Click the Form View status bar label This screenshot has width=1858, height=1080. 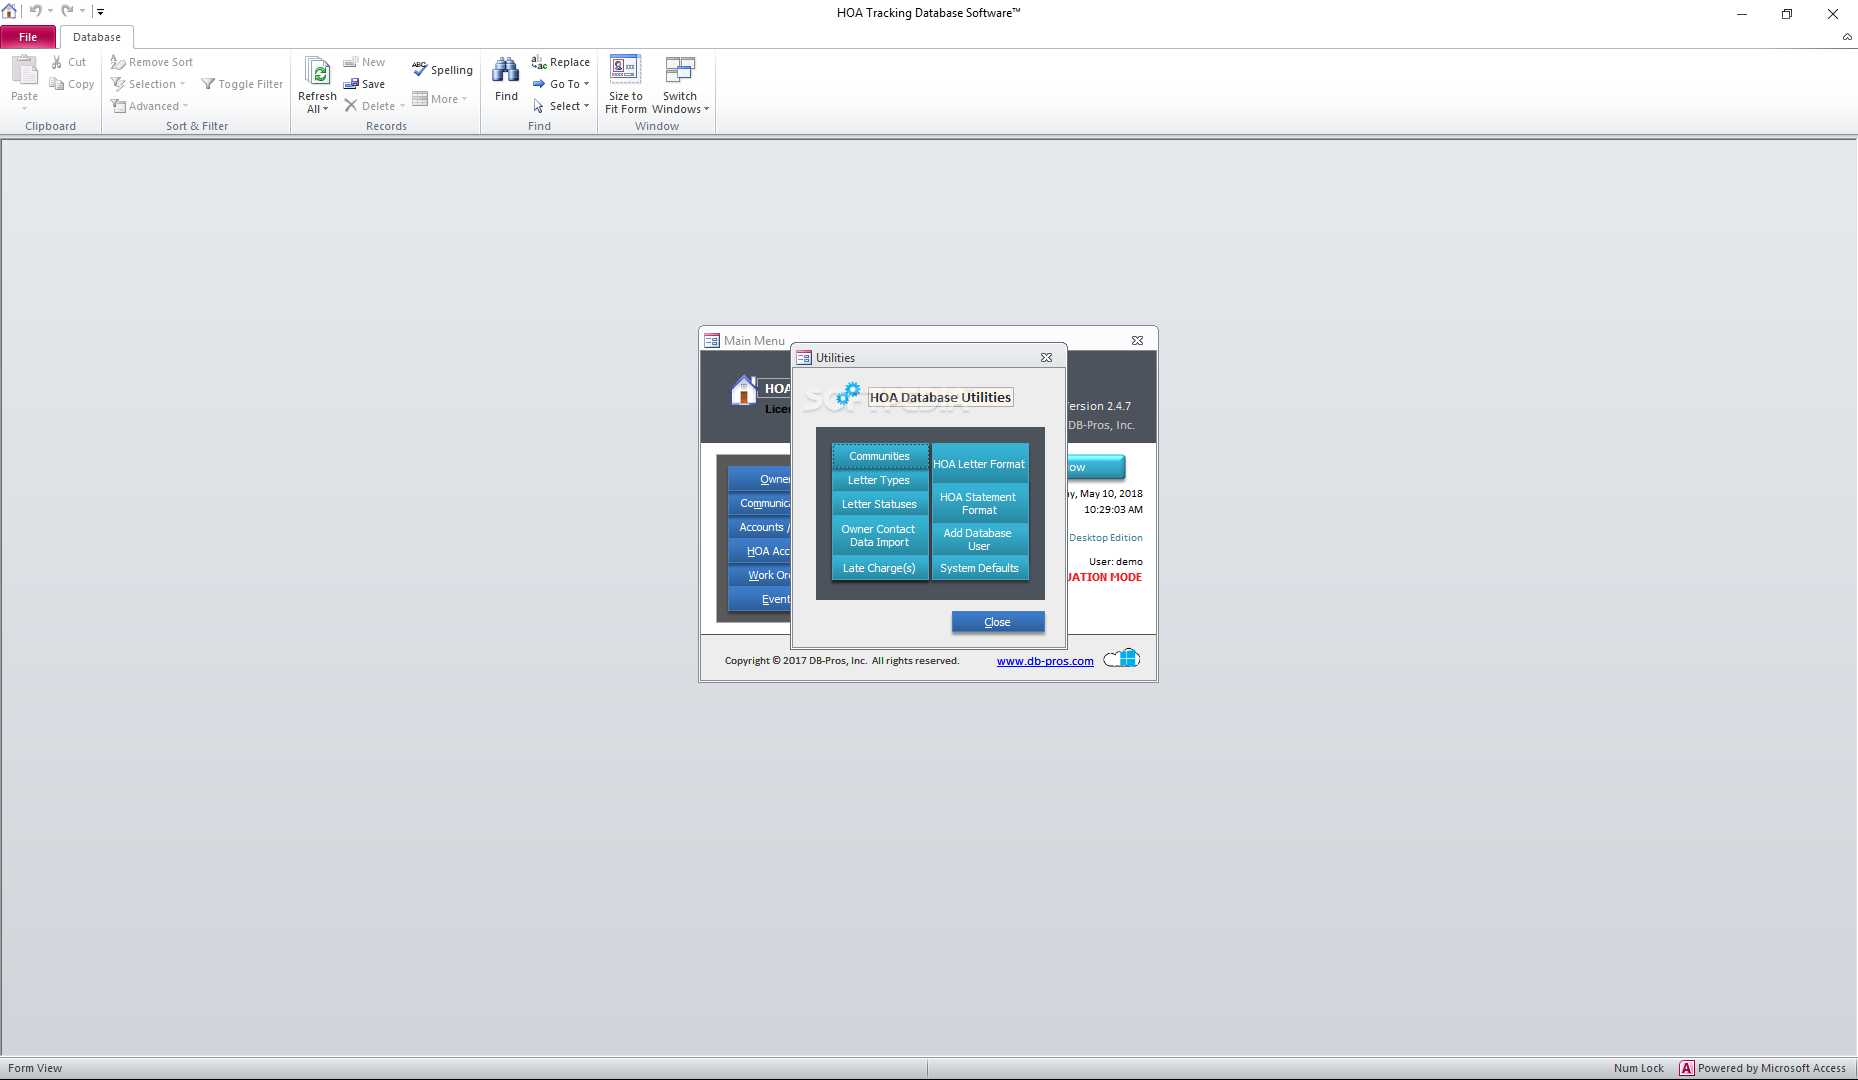pyautogui.click(x=35, y=1068)
